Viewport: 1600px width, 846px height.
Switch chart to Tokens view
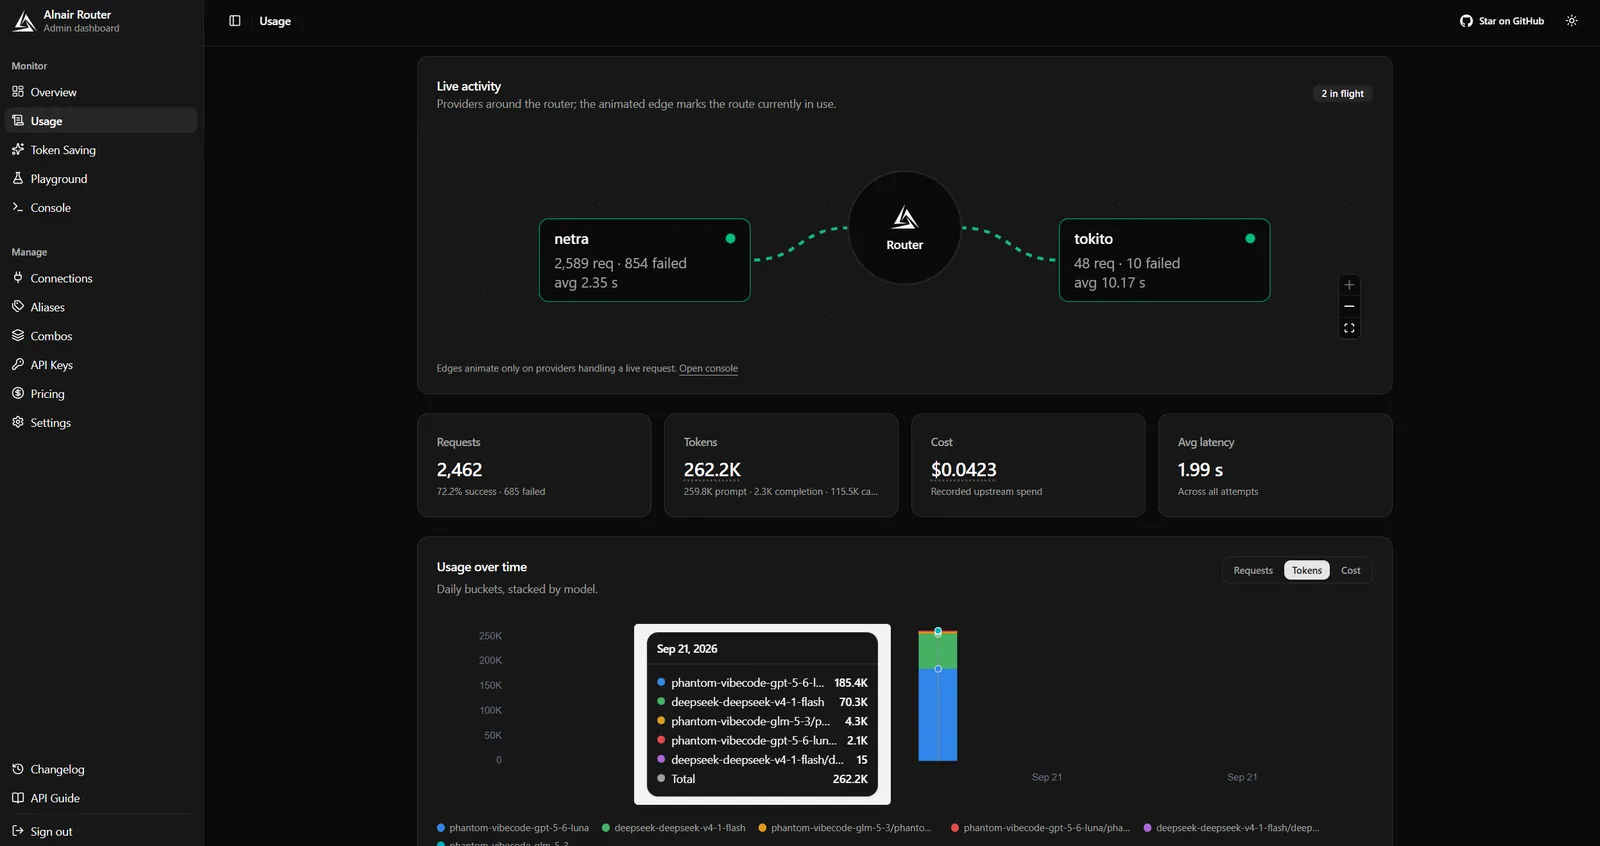1307,570
